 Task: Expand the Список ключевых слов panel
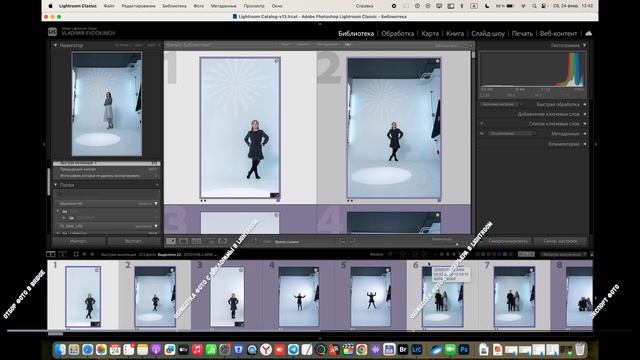click(x=584, y=124)
